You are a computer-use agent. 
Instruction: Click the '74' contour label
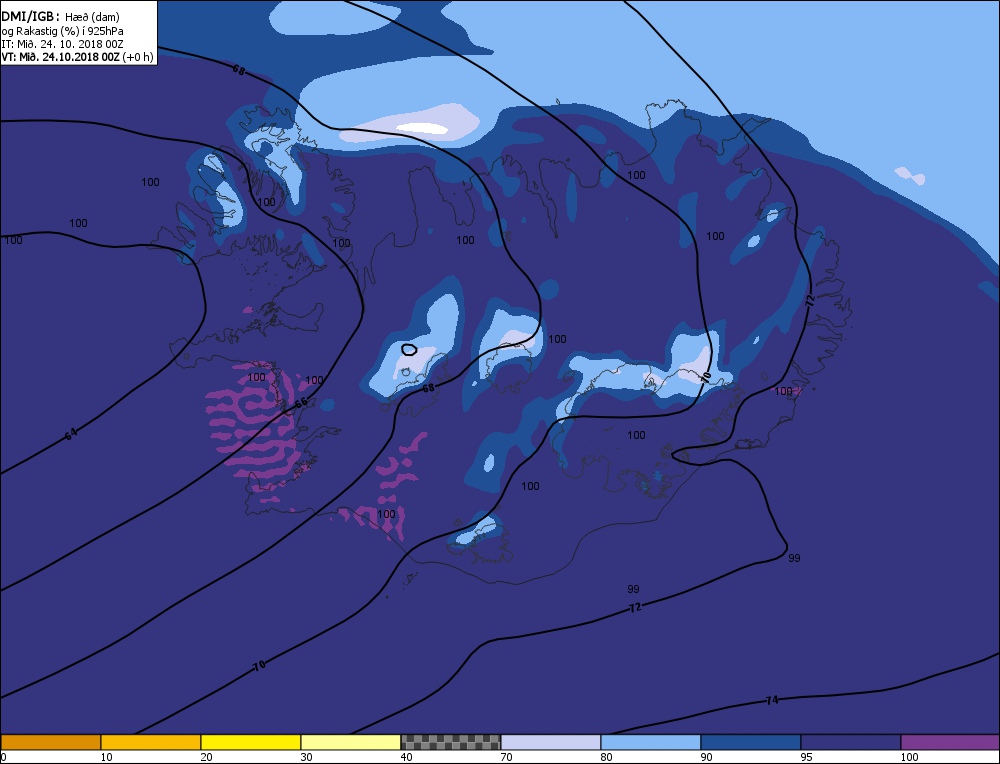[x=772, y=700]
